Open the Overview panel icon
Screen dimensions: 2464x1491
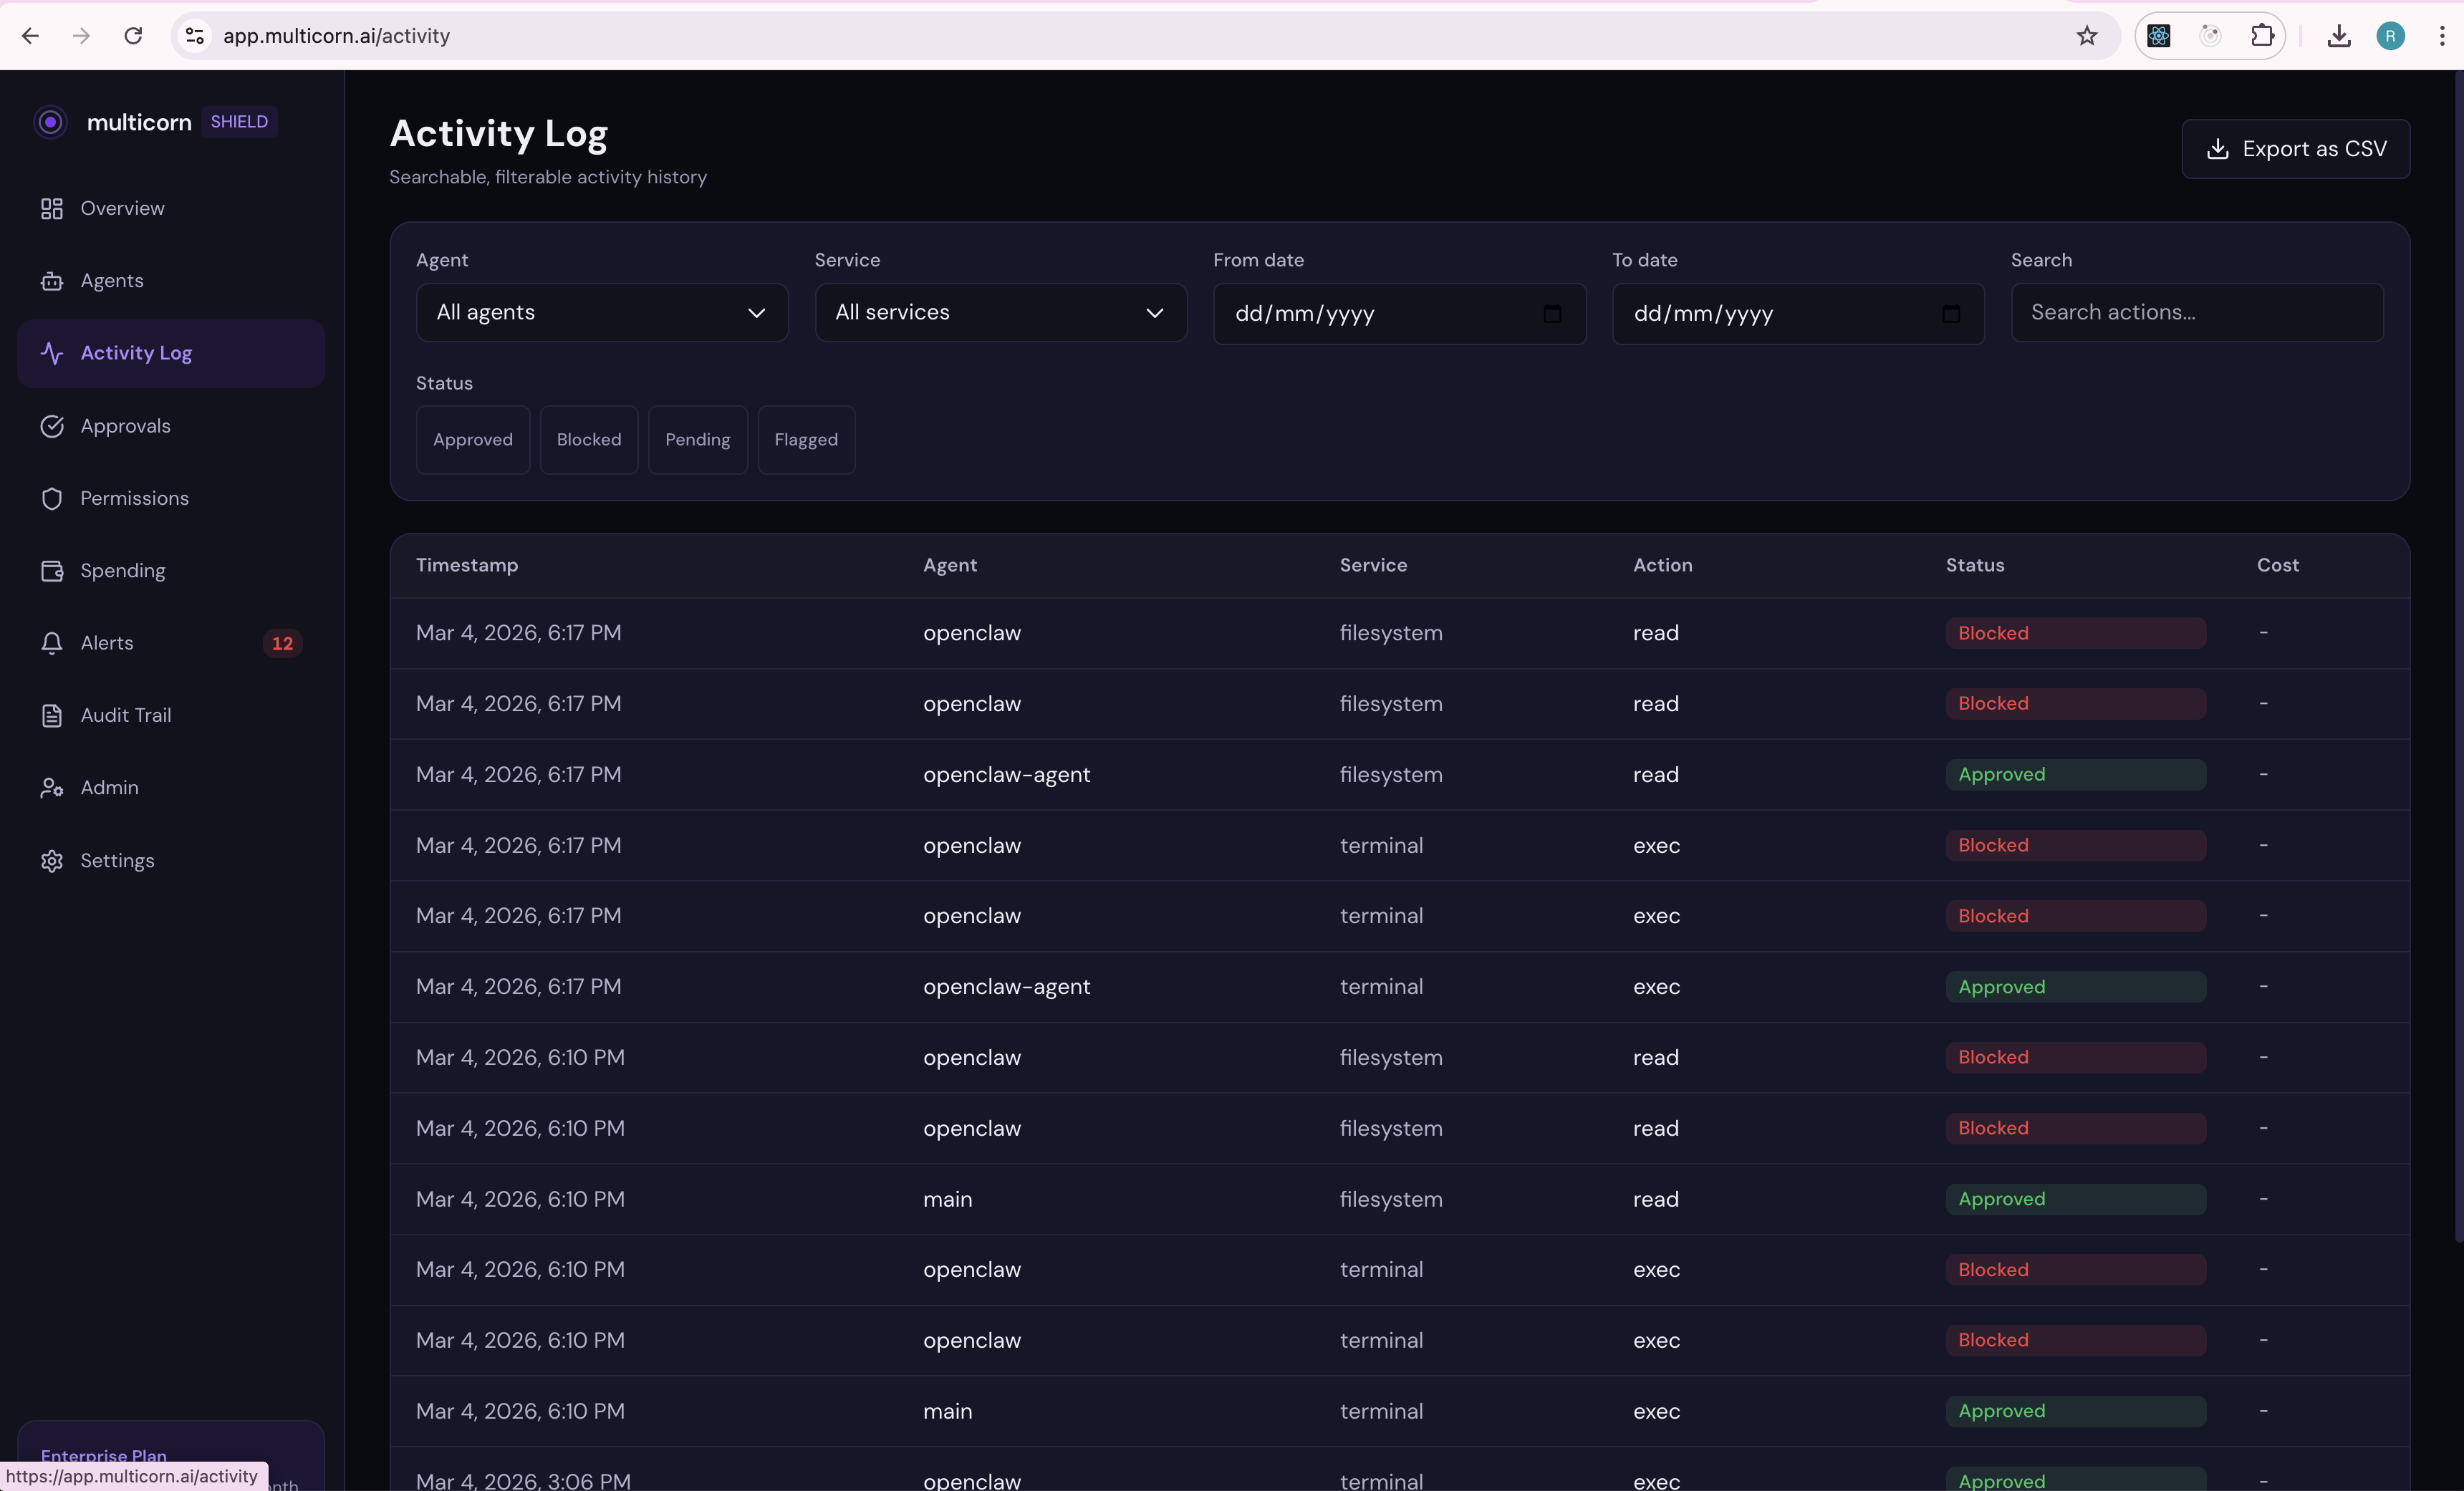(x=52, y=208)
